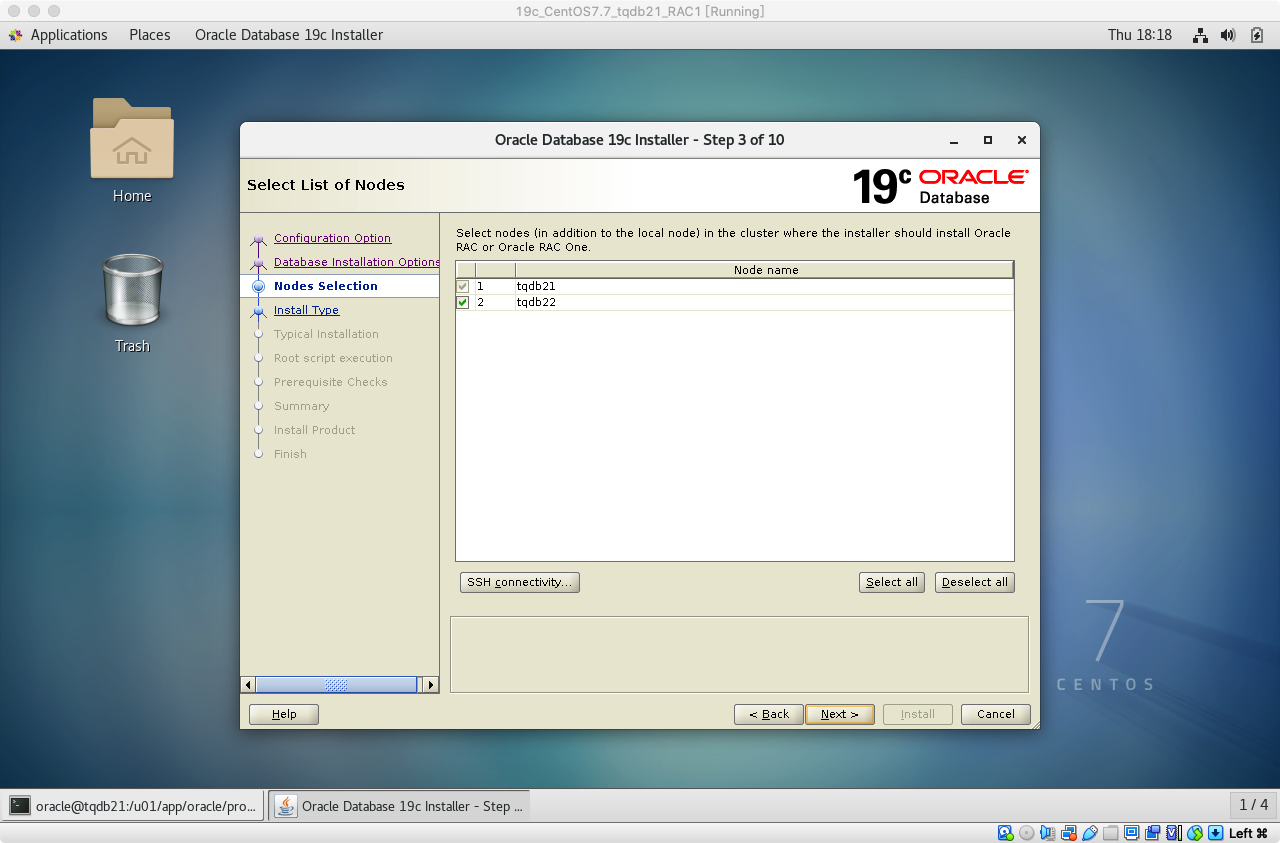
Task: Click the network status icon in top panel
Action: point(1200,35)
